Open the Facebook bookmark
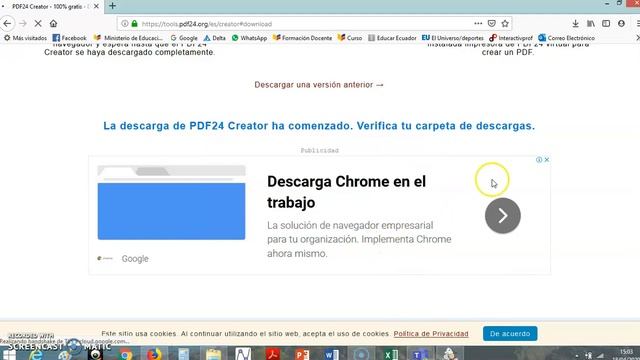 [69, 38]
